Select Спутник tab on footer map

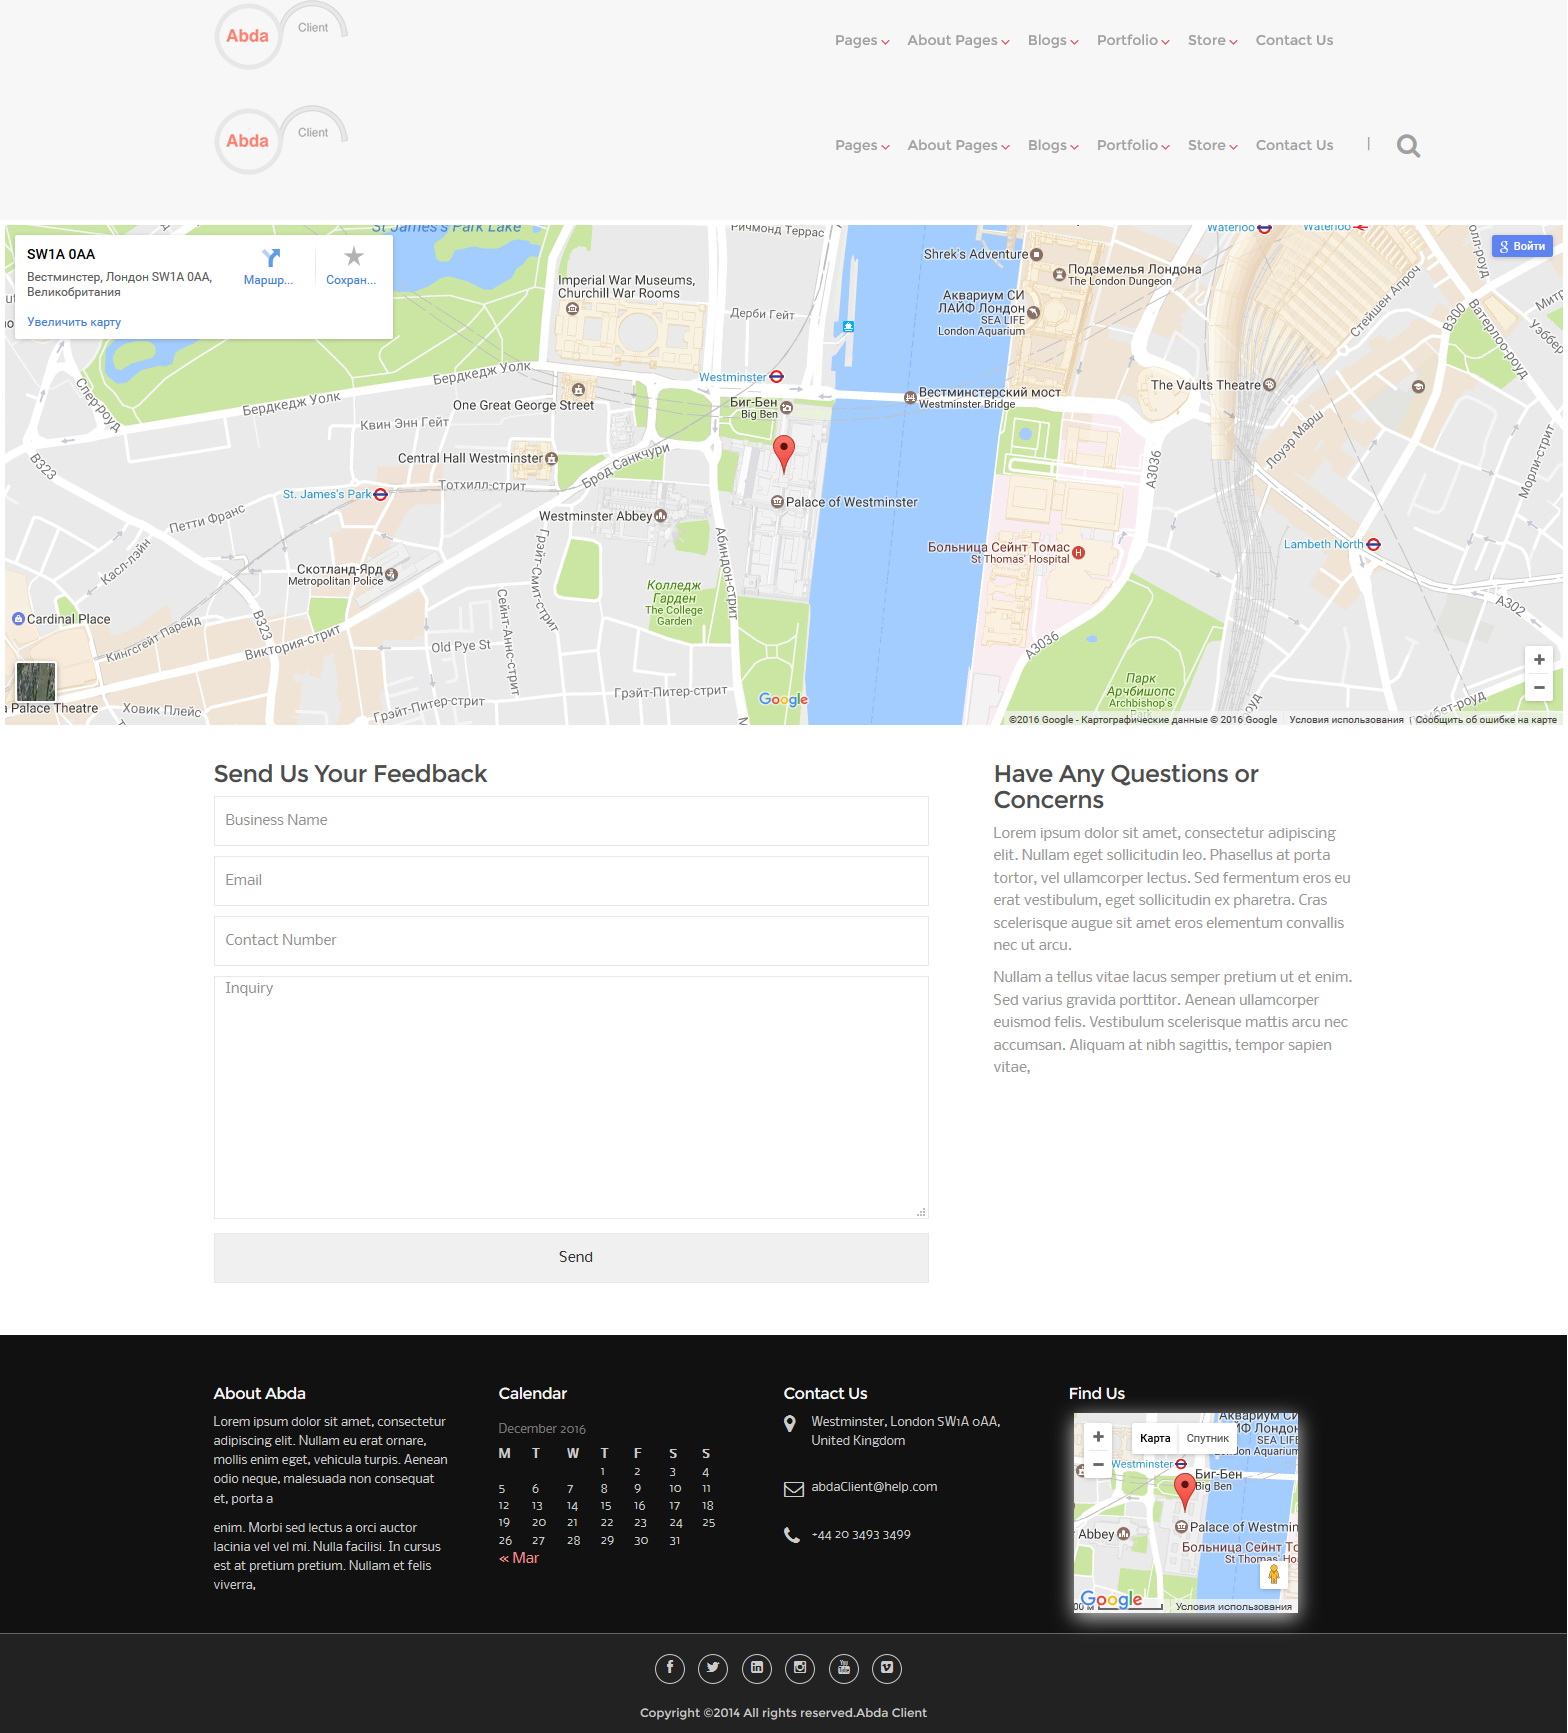click(x=1207, y=1438)
